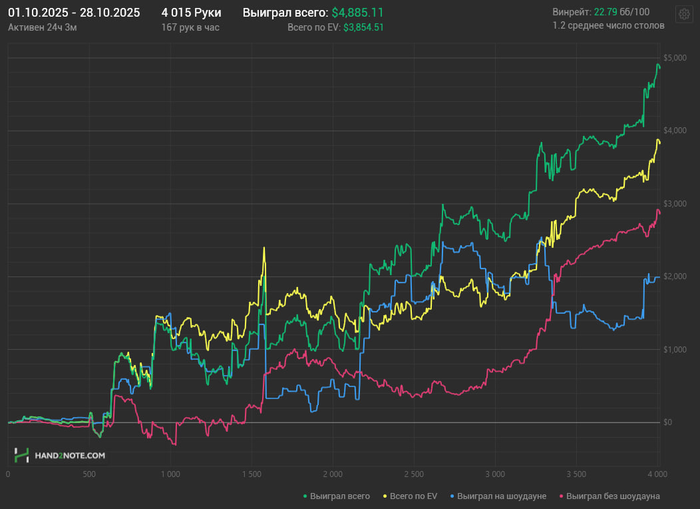This screenshot has height=509, width=700.
Task: Click "1.2 среднее число столов" text
Action: click(x=608, y=26)
